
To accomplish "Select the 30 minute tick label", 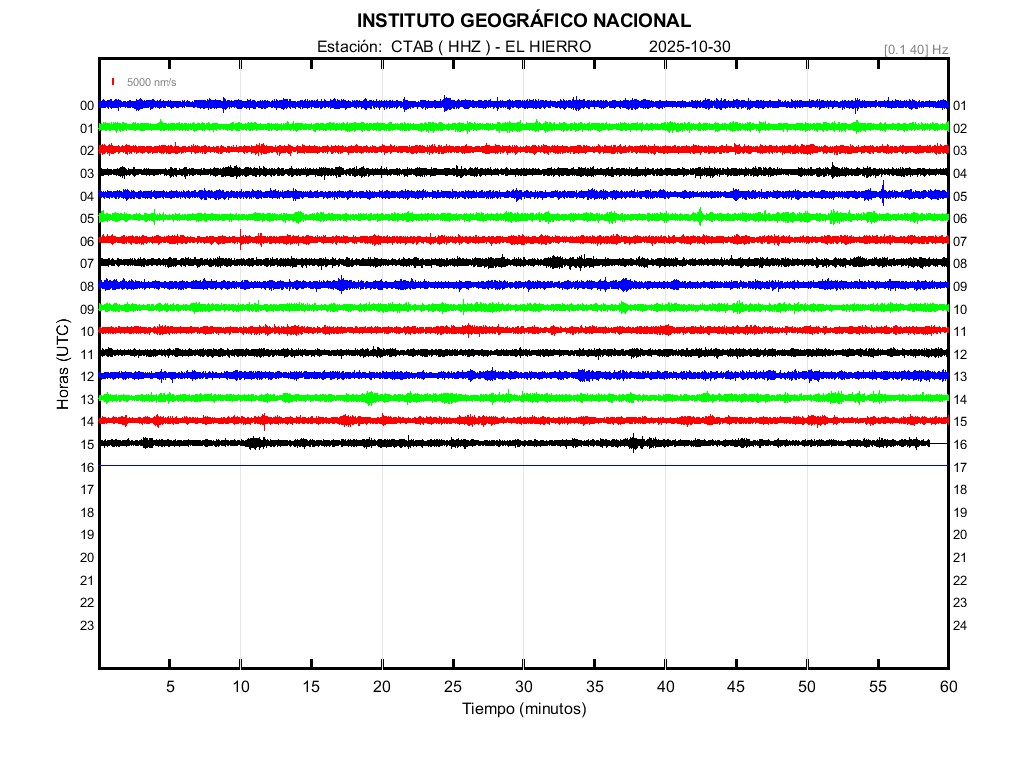I will click(x=524, y=686).
